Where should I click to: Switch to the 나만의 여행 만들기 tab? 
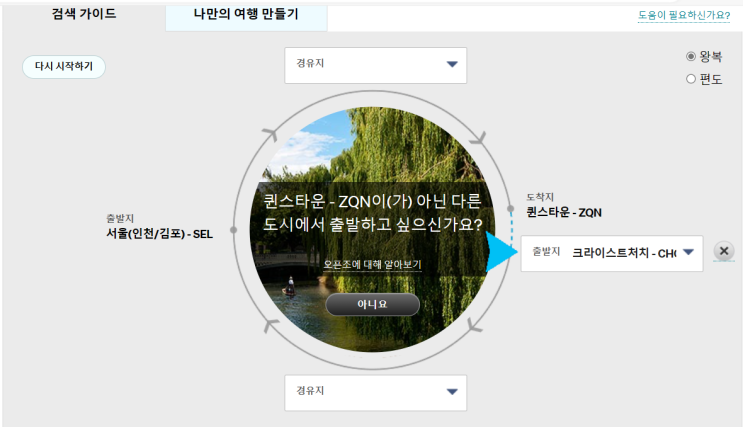(x=246, y=14)
